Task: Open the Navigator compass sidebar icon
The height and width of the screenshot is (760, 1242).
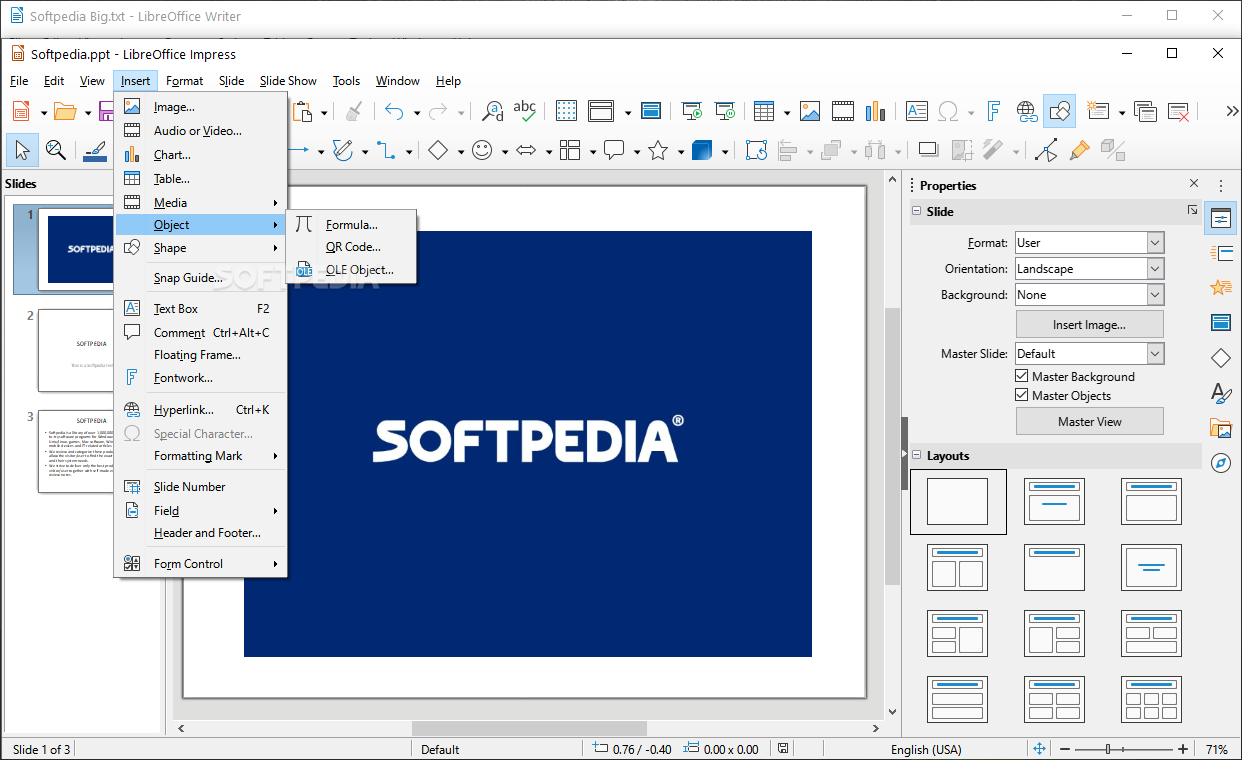Action: coord(1220,463)
